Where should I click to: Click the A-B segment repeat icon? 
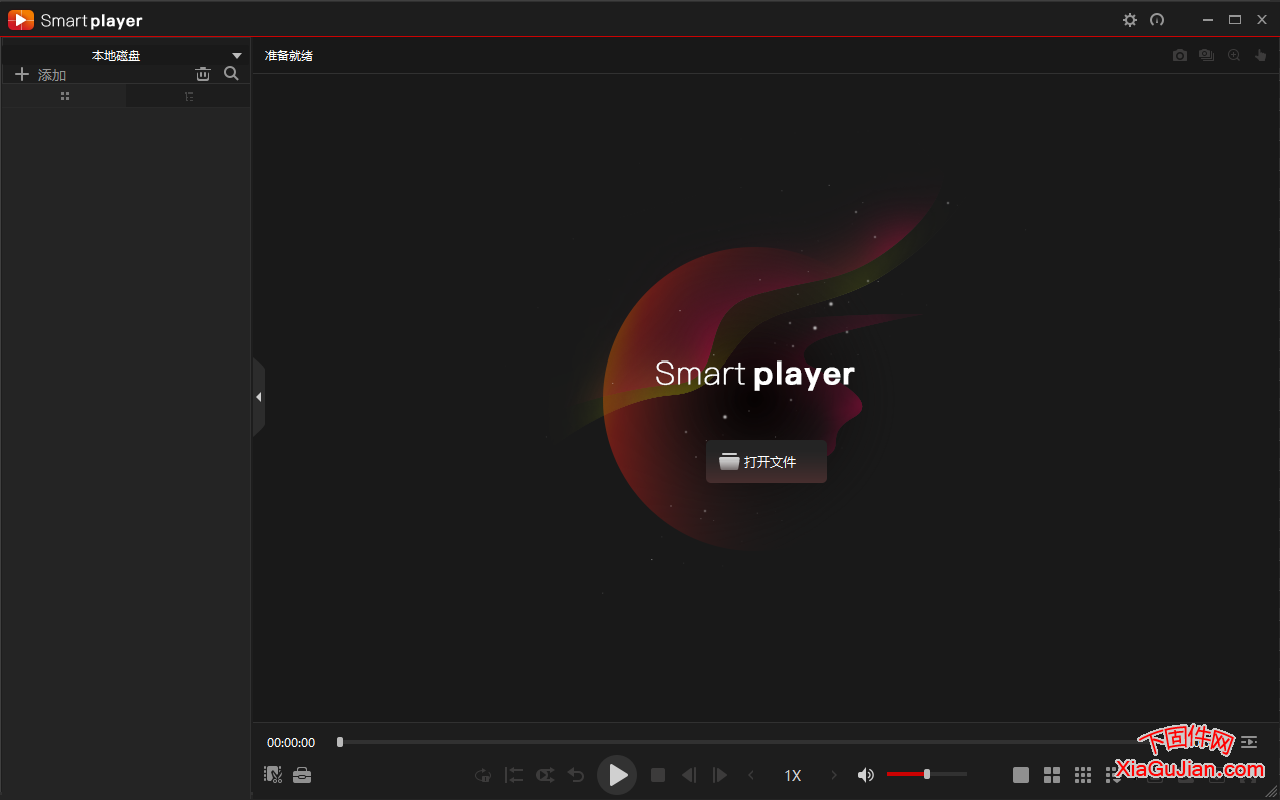point(514,775)
